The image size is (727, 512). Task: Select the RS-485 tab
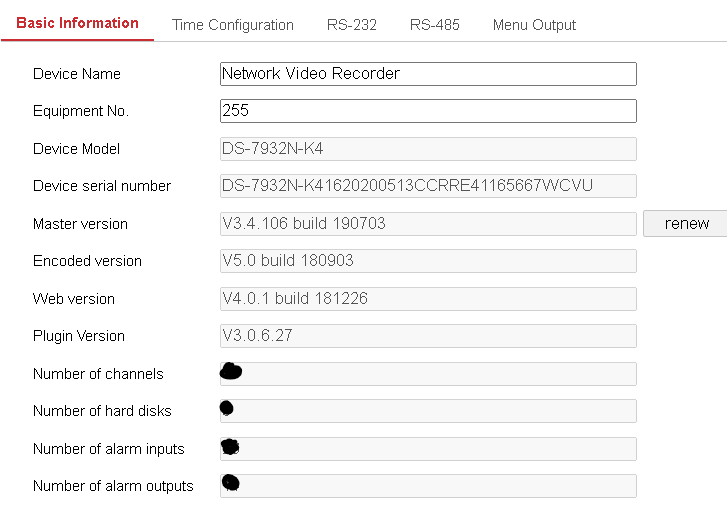pyautogui.click(x=434, y=25)
